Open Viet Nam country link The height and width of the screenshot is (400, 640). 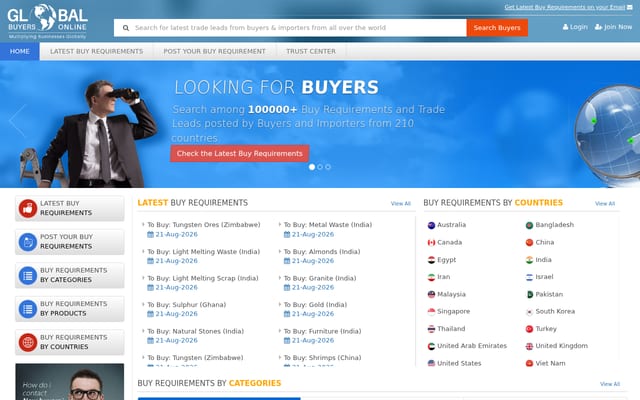550,363
